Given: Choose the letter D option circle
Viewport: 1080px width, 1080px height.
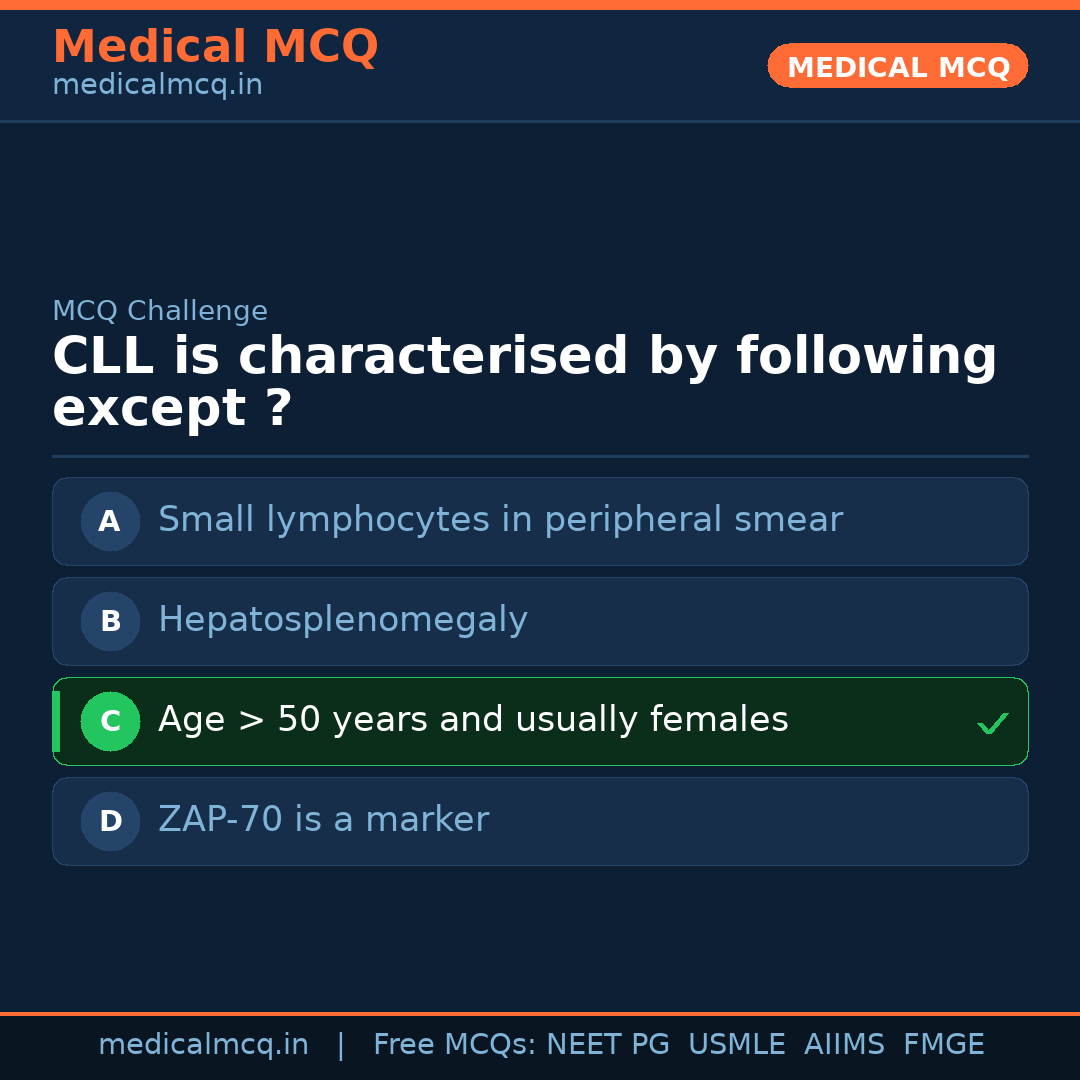Looking at the screenshot, I should [x=110, y=821].
